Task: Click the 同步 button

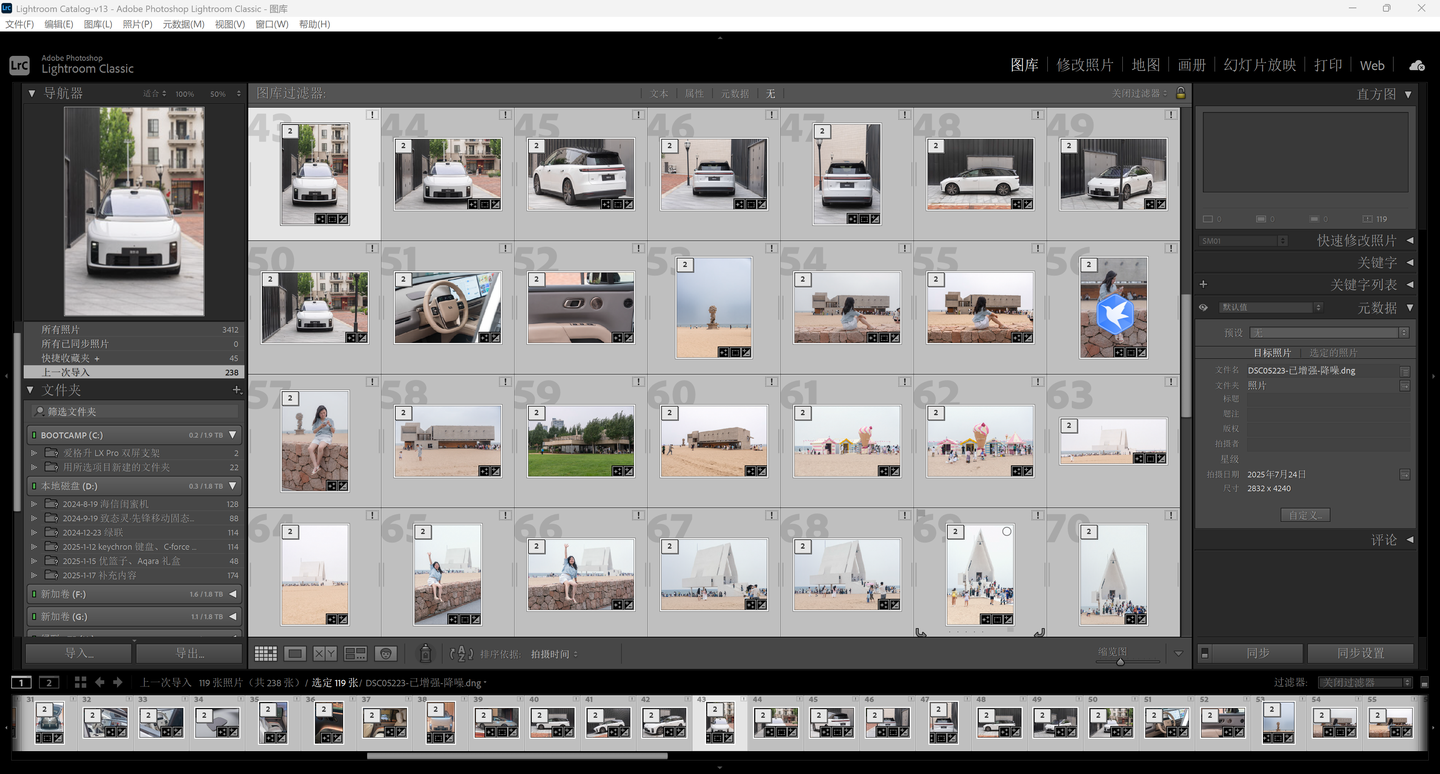Action: pos(1258,653)
